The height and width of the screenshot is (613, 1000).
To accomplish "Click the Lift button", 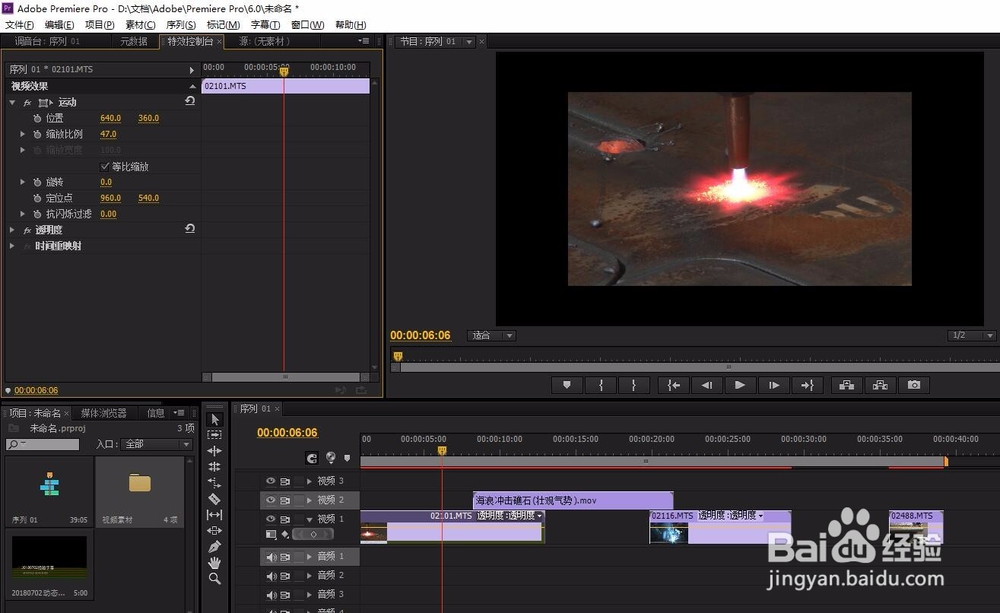I will pyautogui.click(x=846, y=385).
